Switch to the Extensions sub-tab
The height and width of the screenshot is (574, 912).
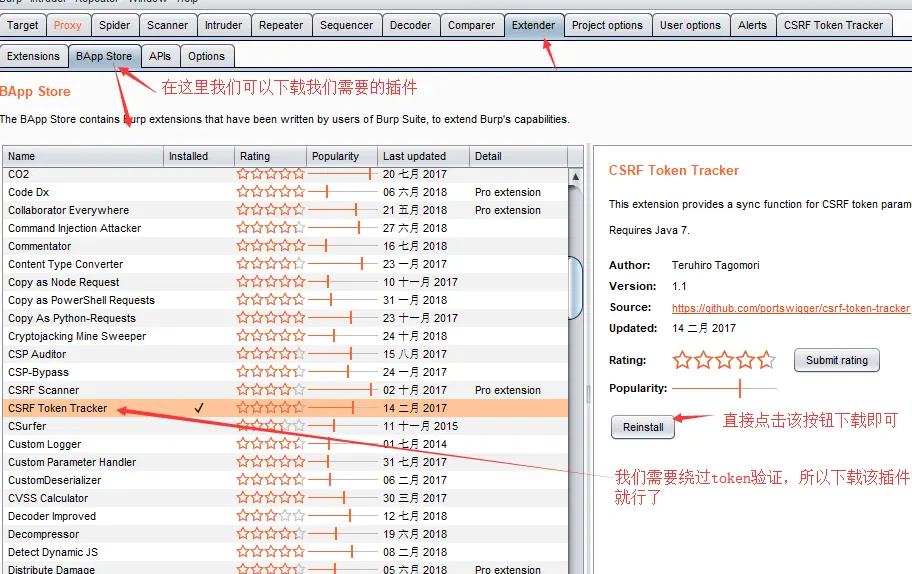33,56
